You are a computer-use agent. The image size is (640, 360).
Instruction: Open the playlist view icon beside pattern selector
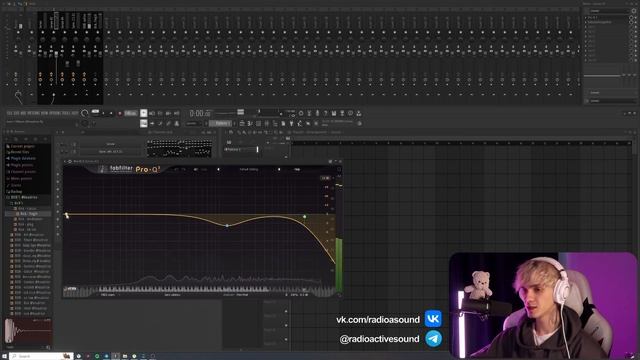coord(242,123)
